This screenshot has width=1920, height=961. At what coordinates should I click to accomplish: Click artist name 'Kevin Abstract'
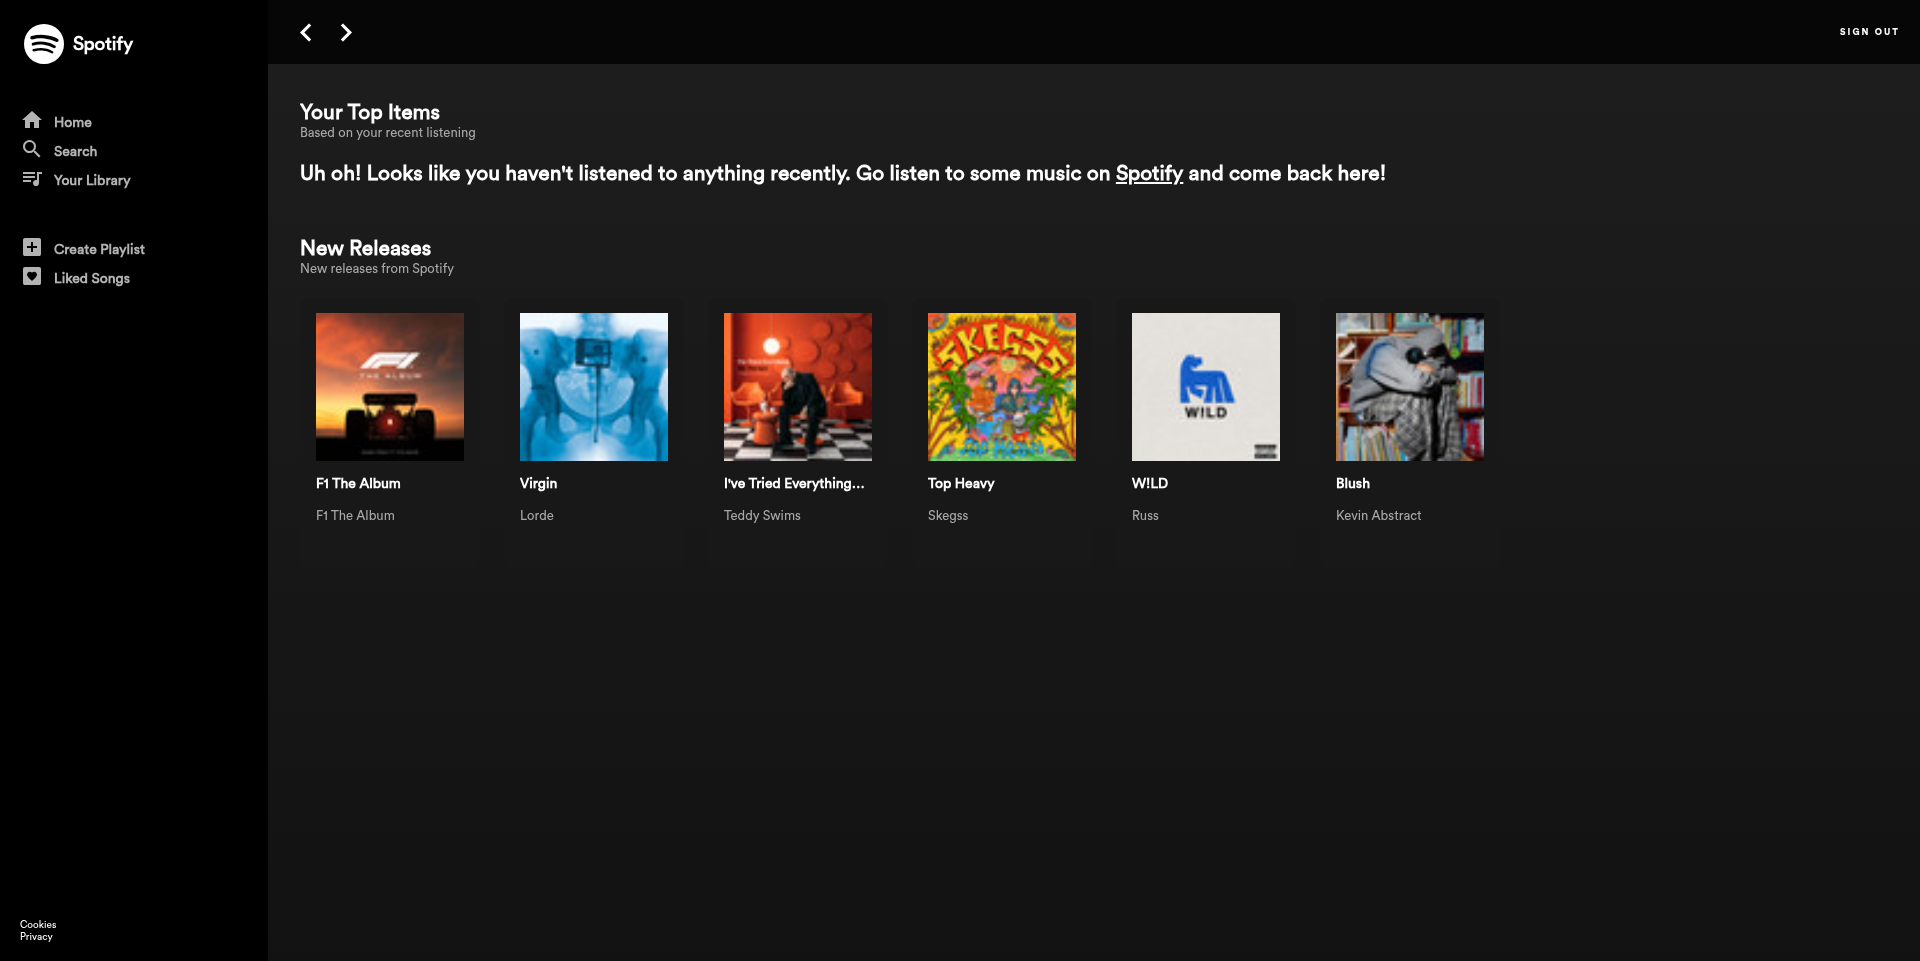[1378, 515]
